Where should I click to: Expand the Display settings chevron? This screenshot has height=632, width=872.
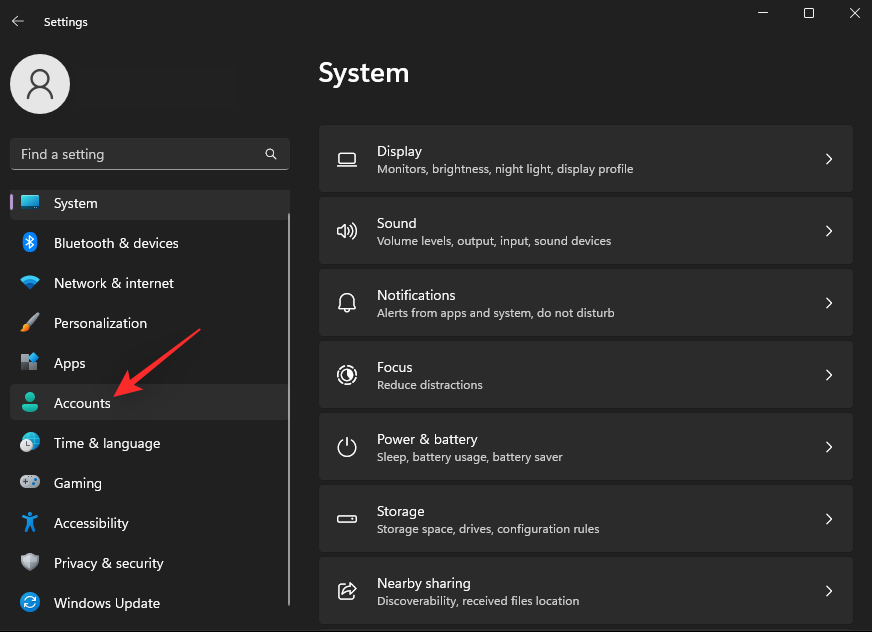[x=829, y=159]
